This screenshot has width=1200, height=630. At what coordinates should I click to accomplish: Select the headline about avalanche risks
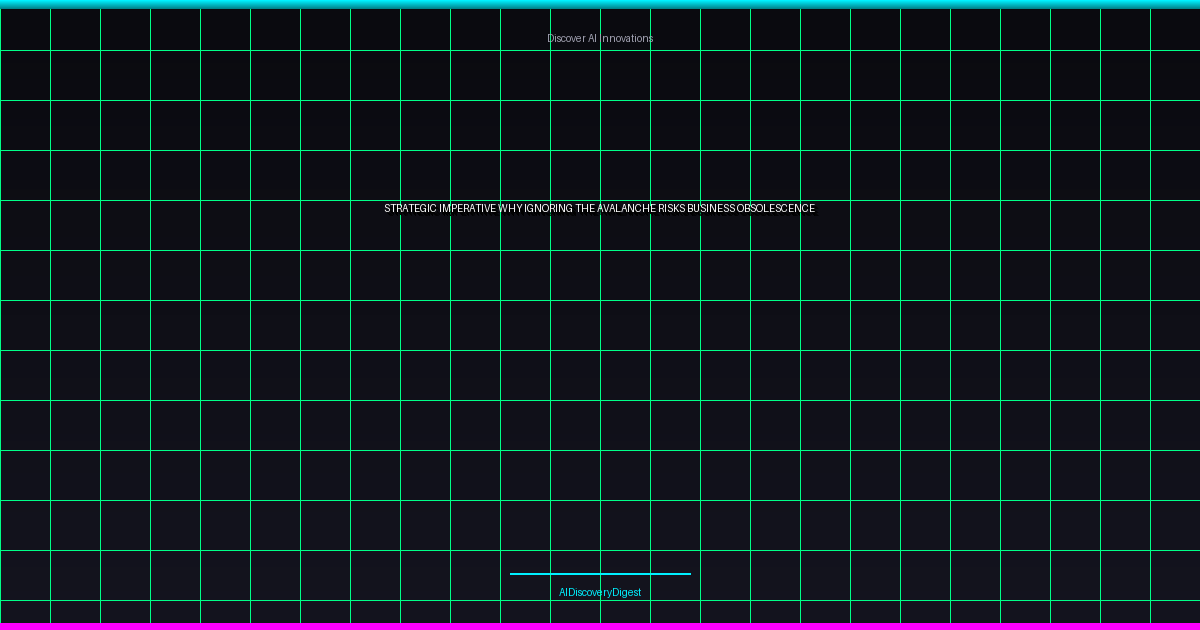(x=600, y=208)
